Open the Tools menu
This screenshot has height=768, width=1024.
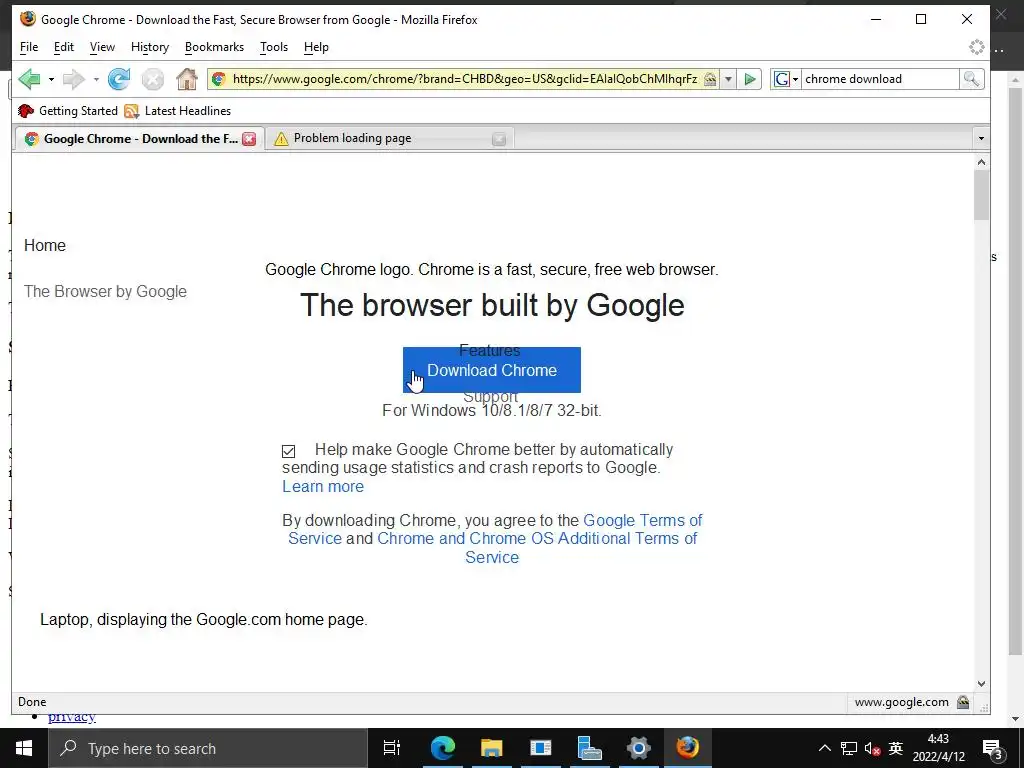274,47
